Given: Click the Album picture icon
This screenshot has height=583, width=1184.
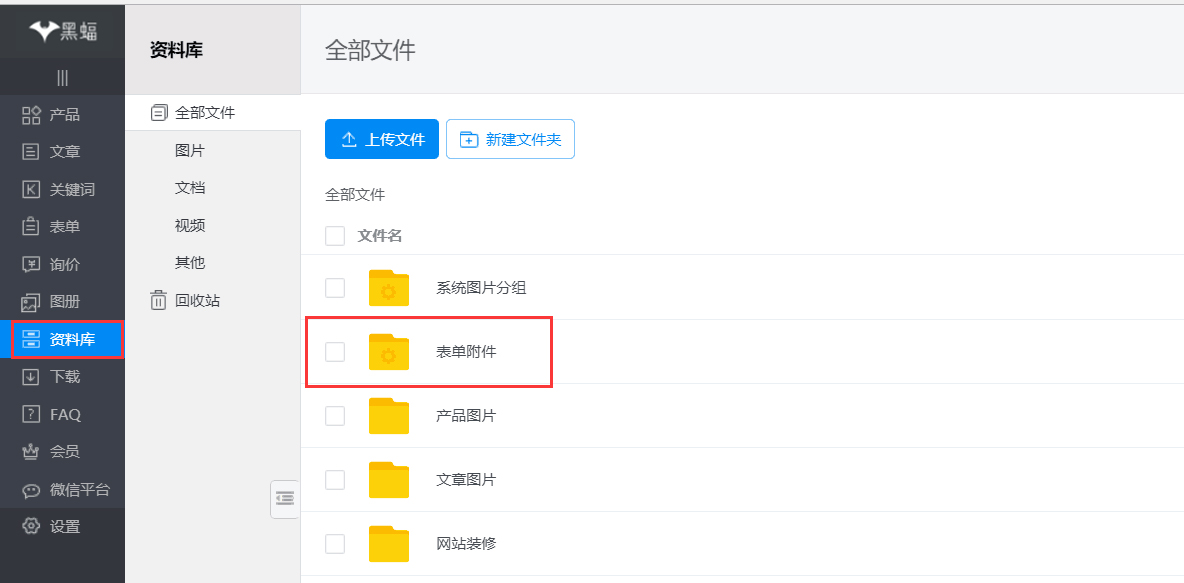Looking at the screenshot, I should pos(31,302).
